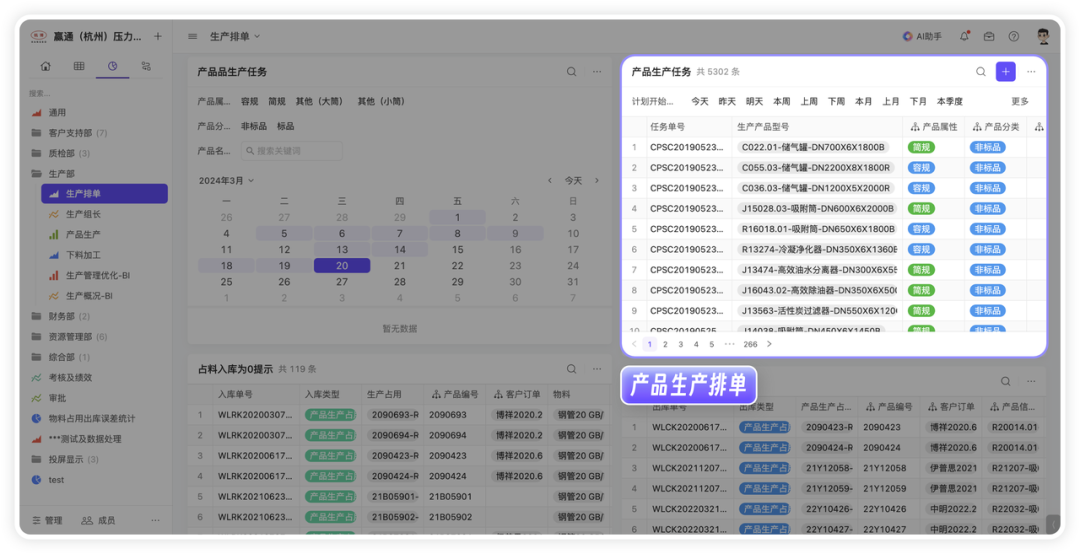Viewport: 1080px width, 554px height.
Task: Open more options of bottom-right 出库 panel
Action: (x=1031, y=381)
